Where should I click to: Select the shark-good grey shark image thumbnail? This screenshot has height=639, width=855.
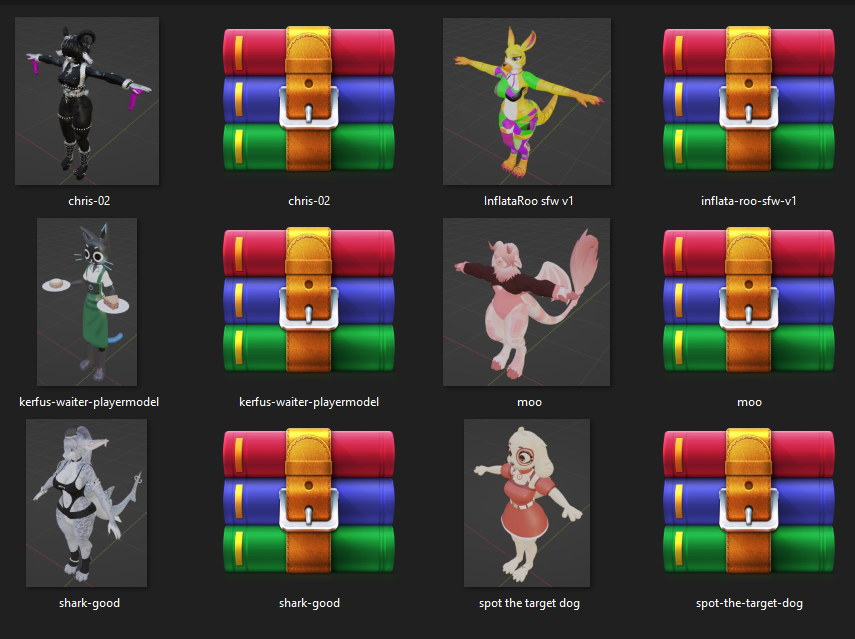(x=87, y=503)
